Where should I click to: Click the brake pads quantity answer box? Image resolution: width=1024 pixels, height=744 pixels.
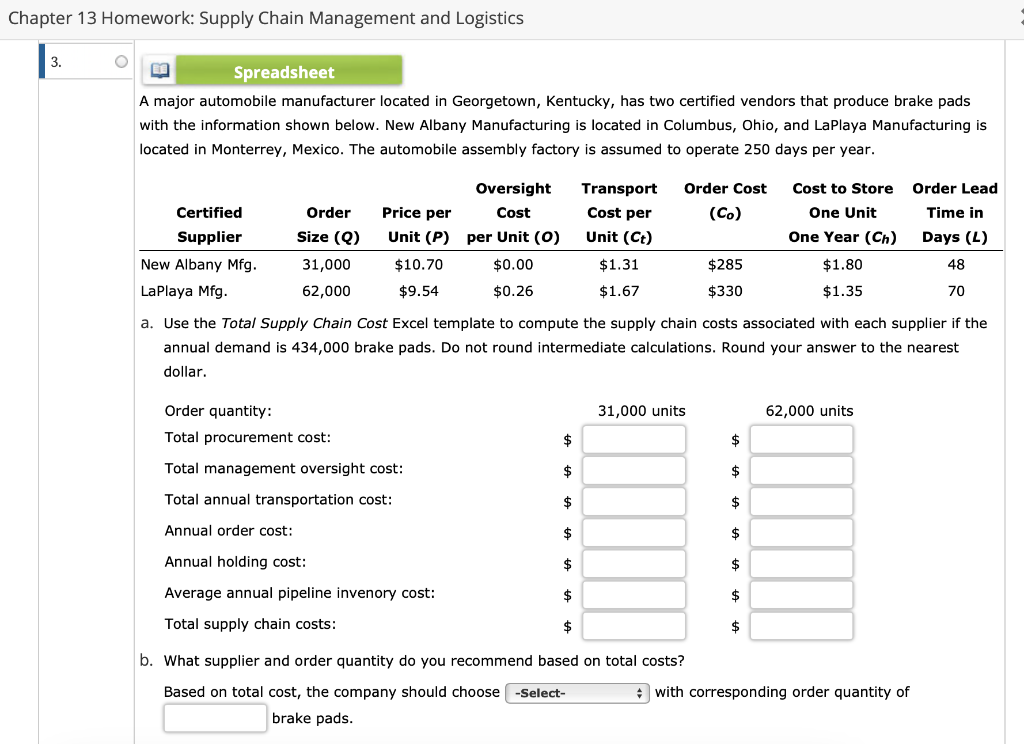point(215,717)
